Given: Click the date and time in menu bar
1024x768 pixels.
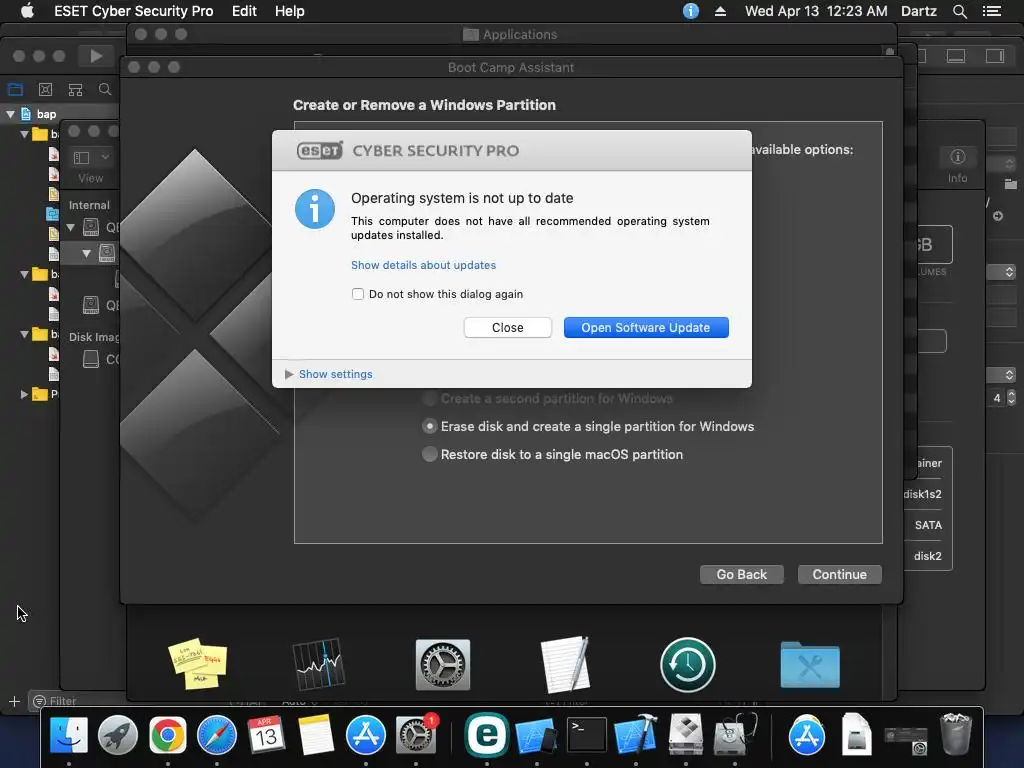Looking at the screenshot, I should click(x=816, y=11).
